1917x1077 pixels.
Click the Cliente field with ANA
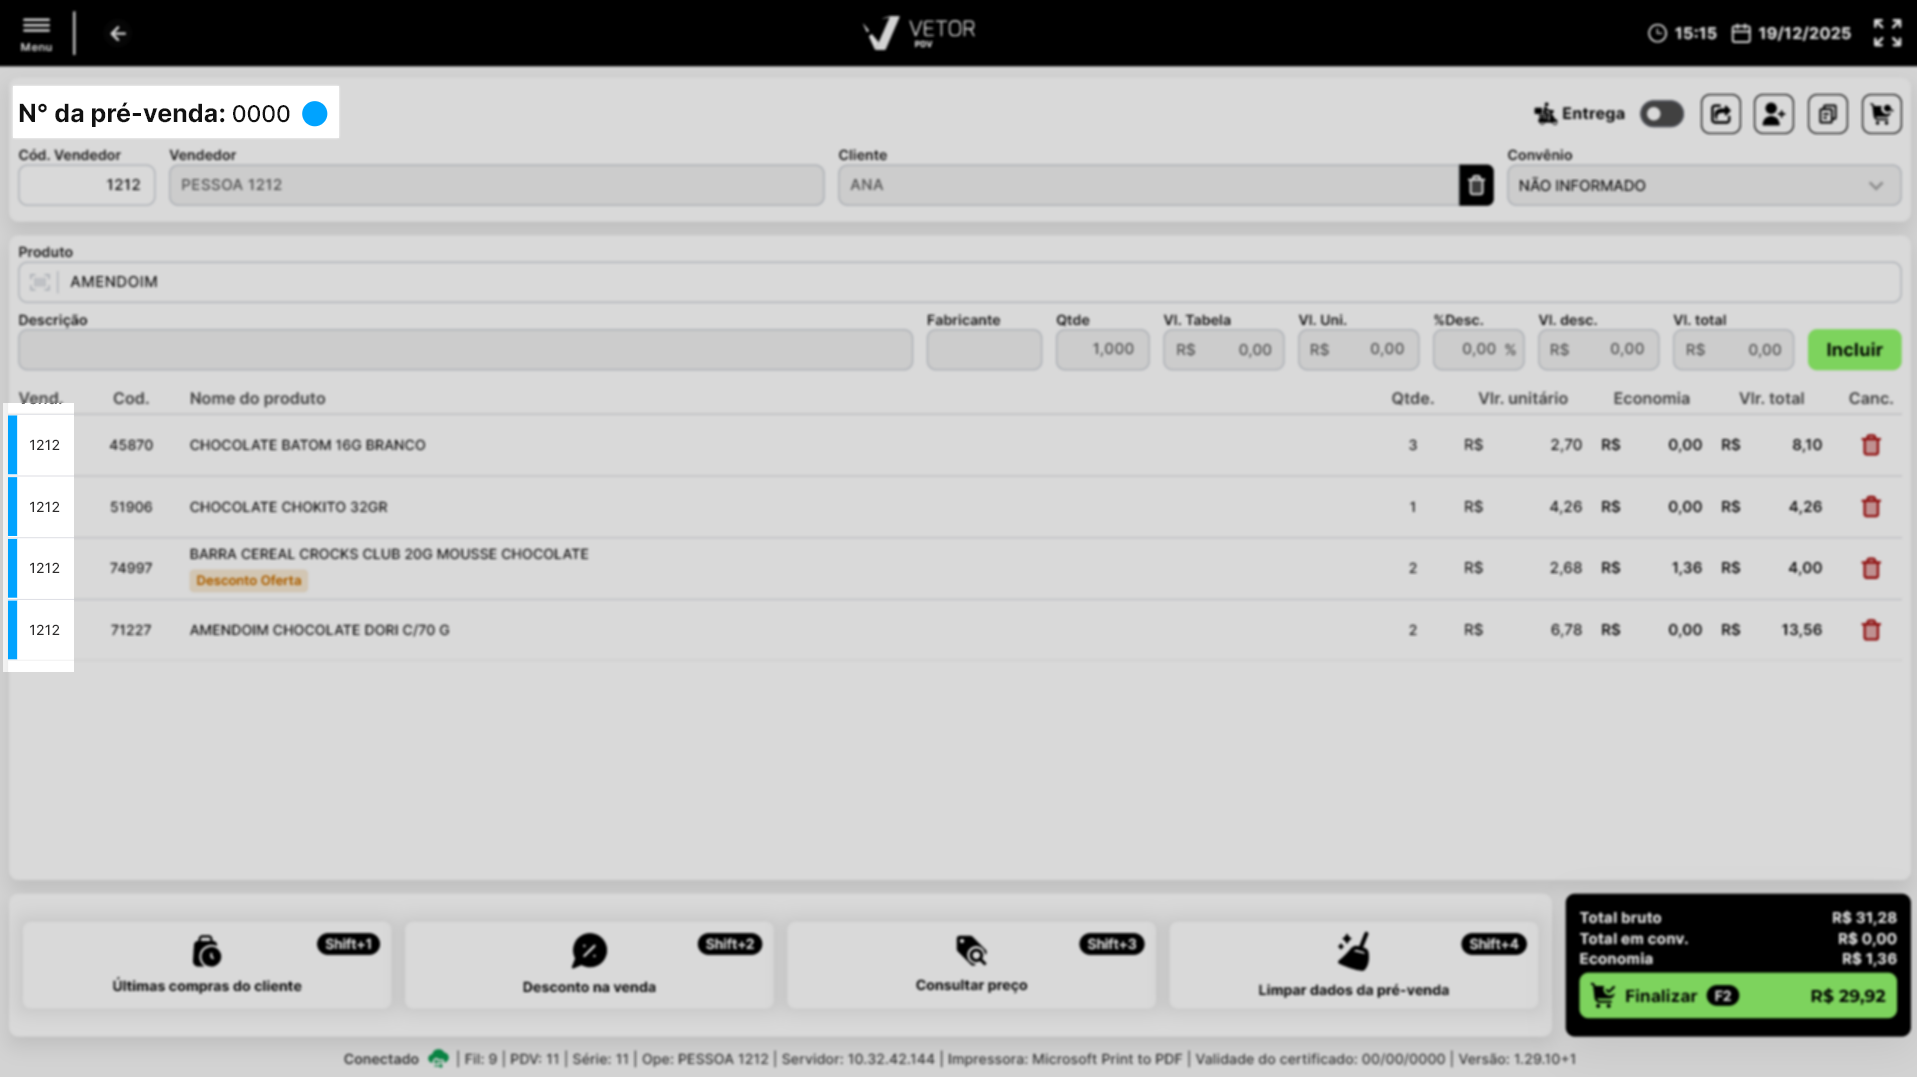pyautogui.click(x=1148, y=185)
